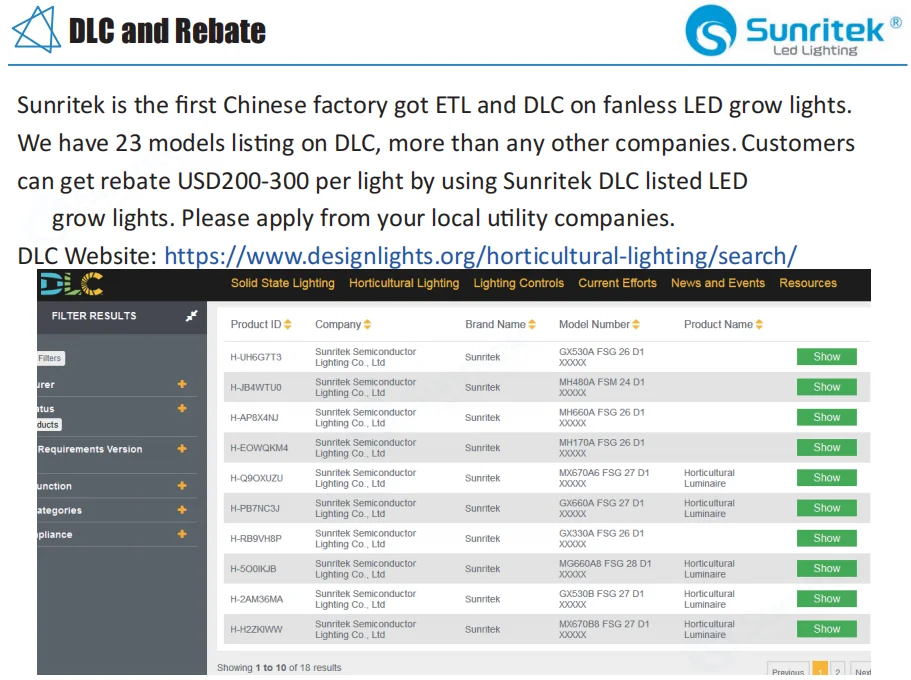Viewport: 911px width, 680px height.
Task: Select model GX660A FSG 27 D1 cell
Action: (601, 508)
